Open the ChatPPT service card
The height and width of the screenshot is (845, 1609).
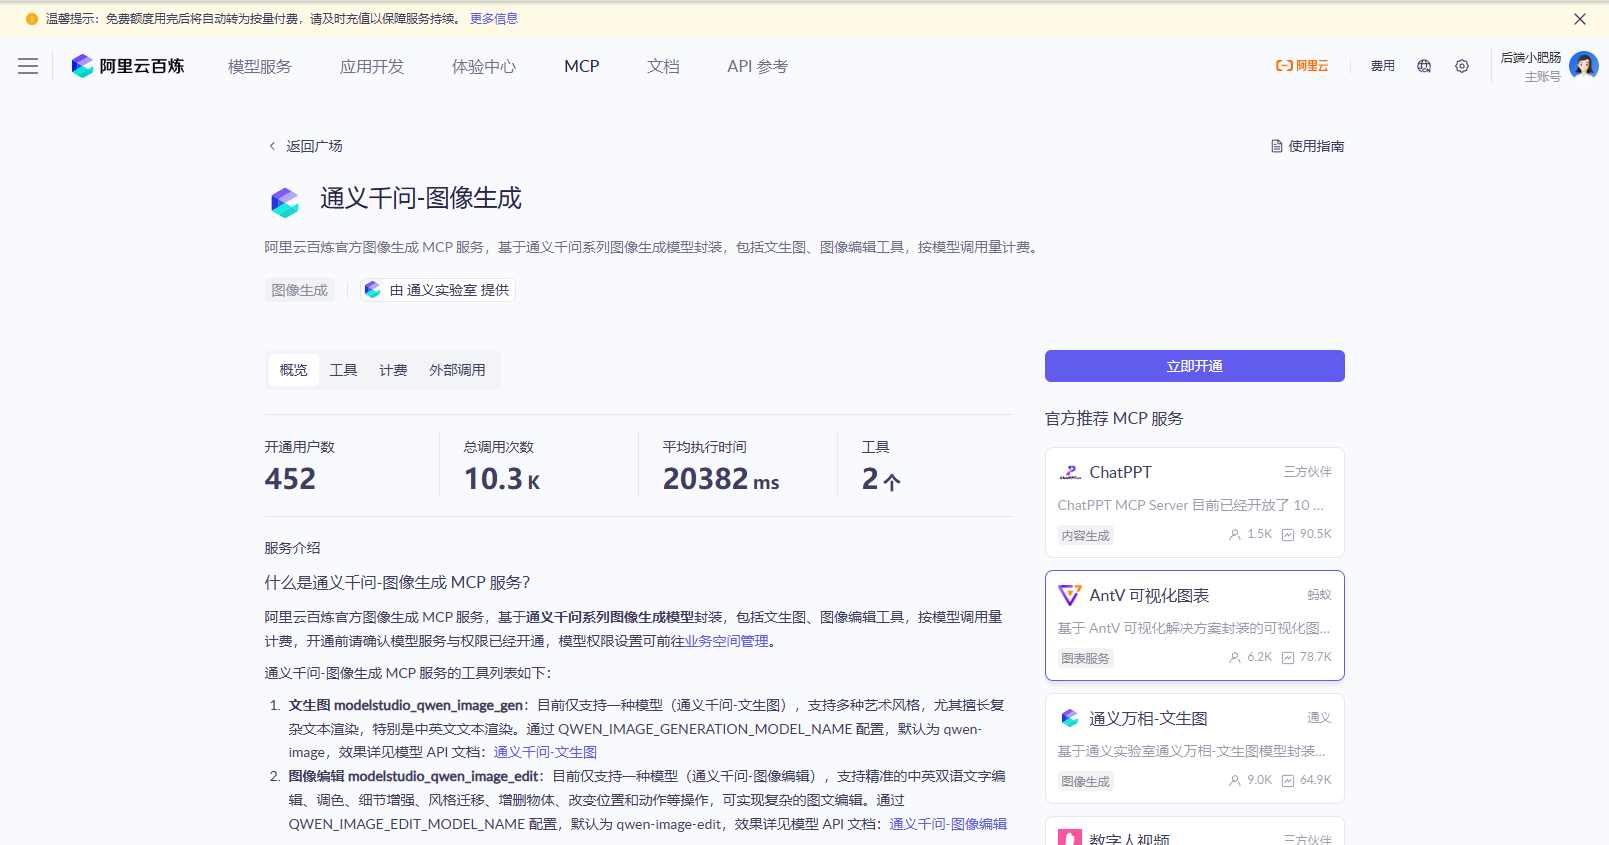[1194, 502]
